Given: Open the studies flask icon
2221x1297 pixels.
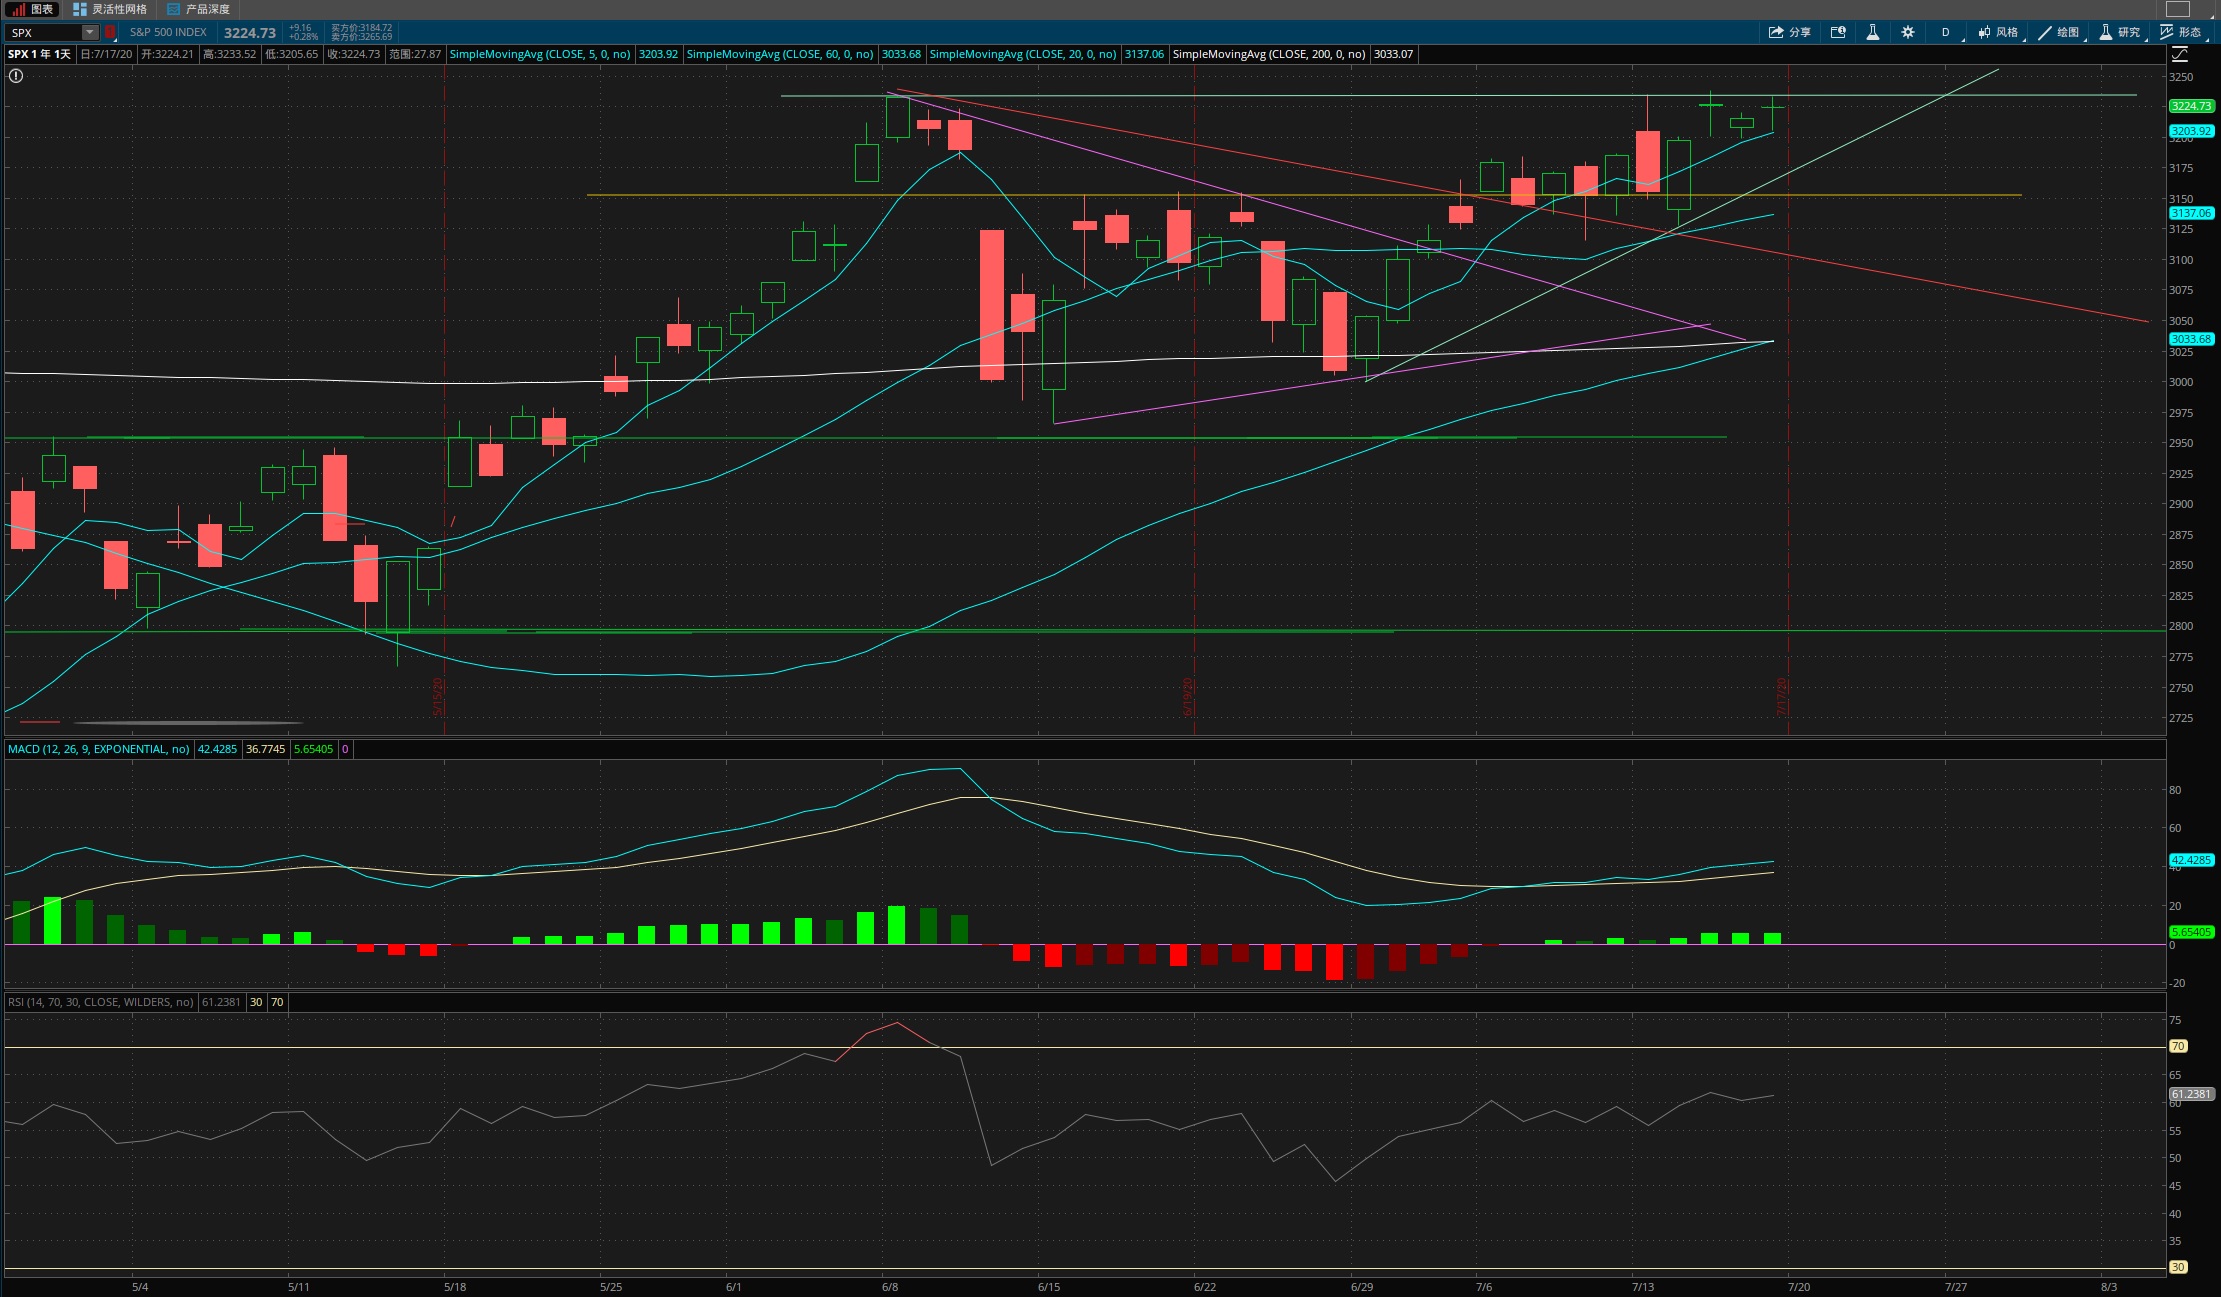Looking at the screenshot, I should (x=1873, y=32).
